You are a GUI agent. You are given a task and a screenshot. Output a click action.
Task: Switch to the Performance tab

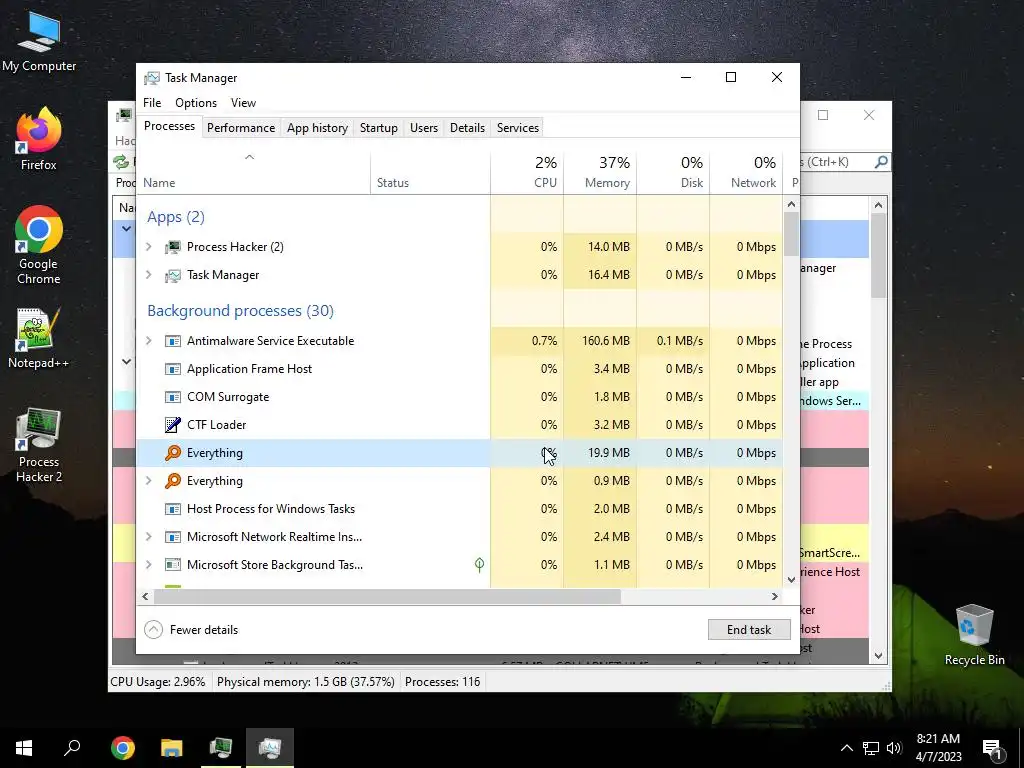(x=241, y=128)
